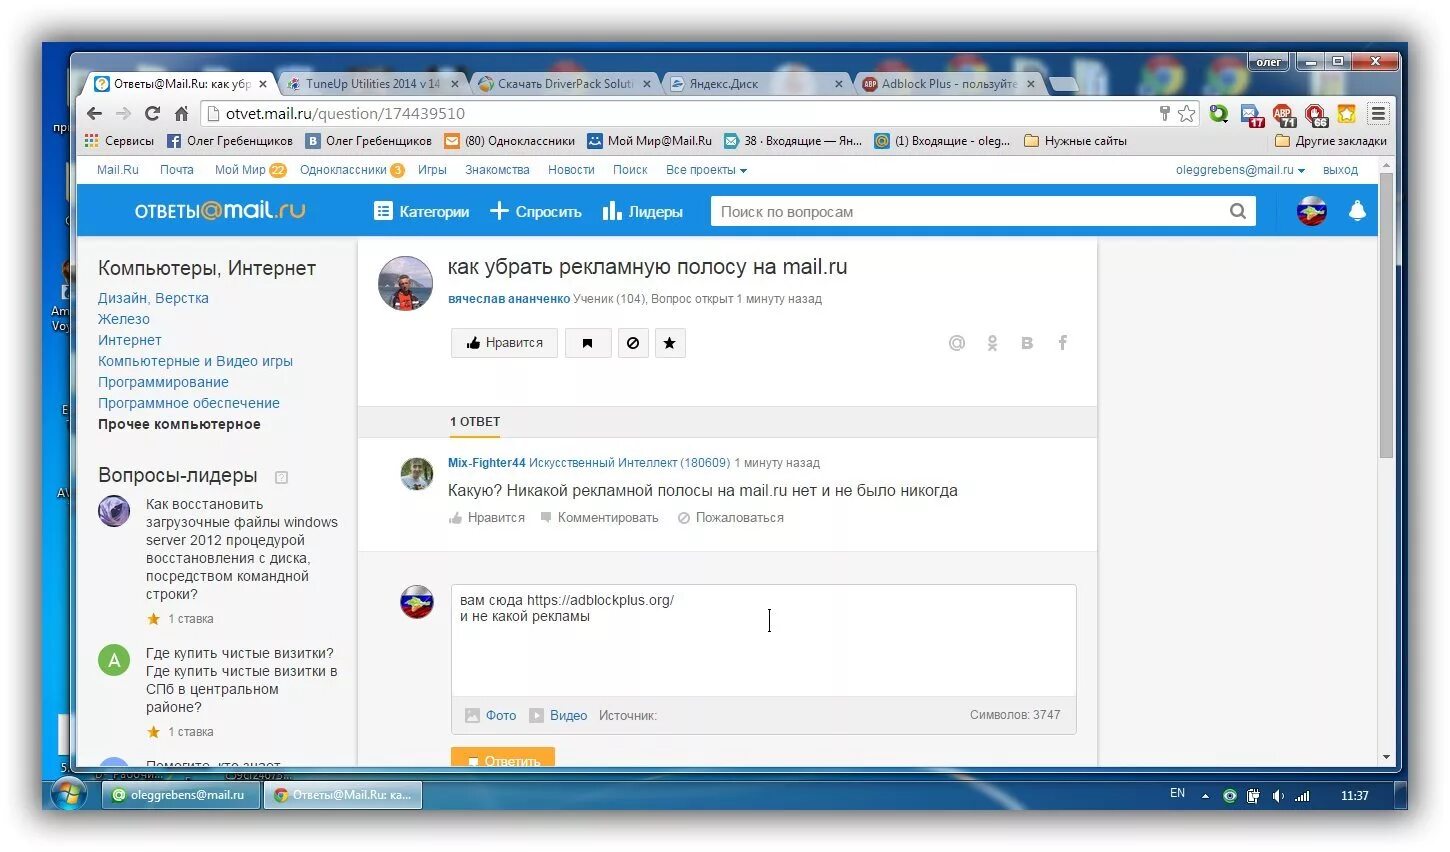Switch to the Adblock Plus tab
The height and width of the screenshot is (852, 1450).
click(x=949, y=84)
